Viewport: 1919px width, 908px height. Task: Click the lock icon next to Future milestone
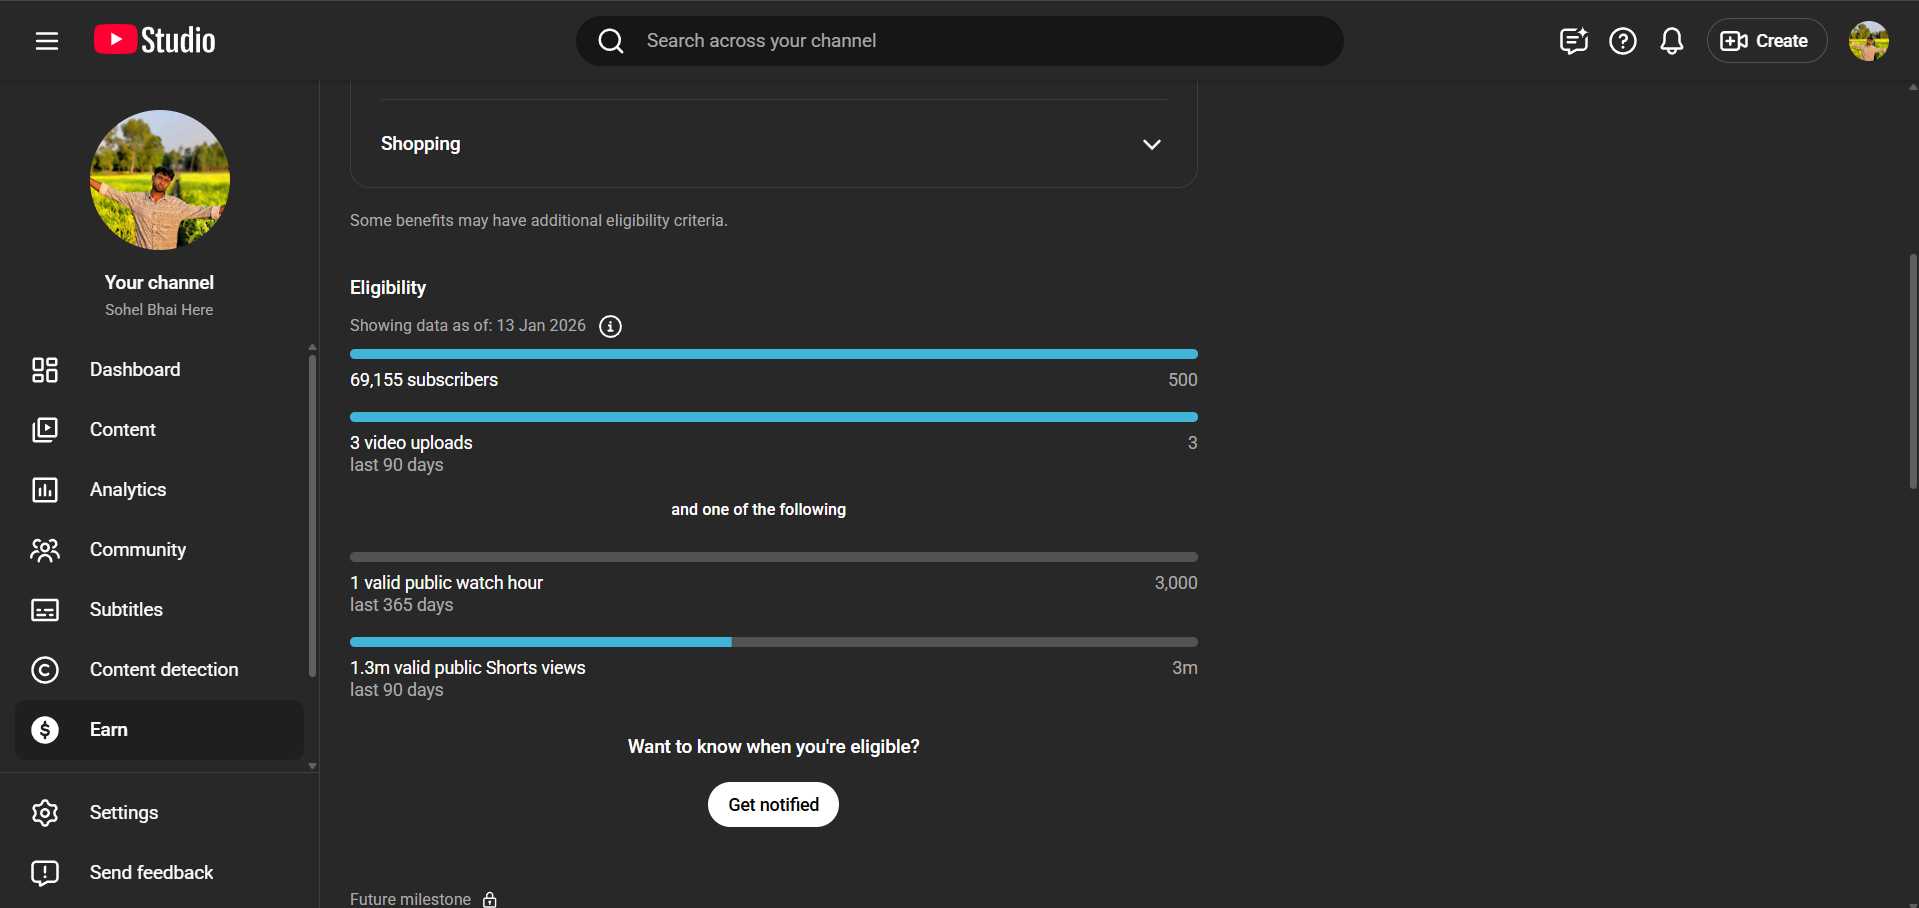490,899
